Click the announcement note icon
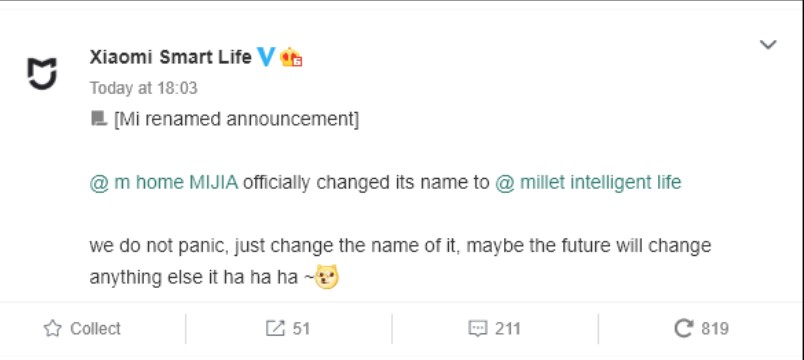The image size is (804, 360). [98, 119]
